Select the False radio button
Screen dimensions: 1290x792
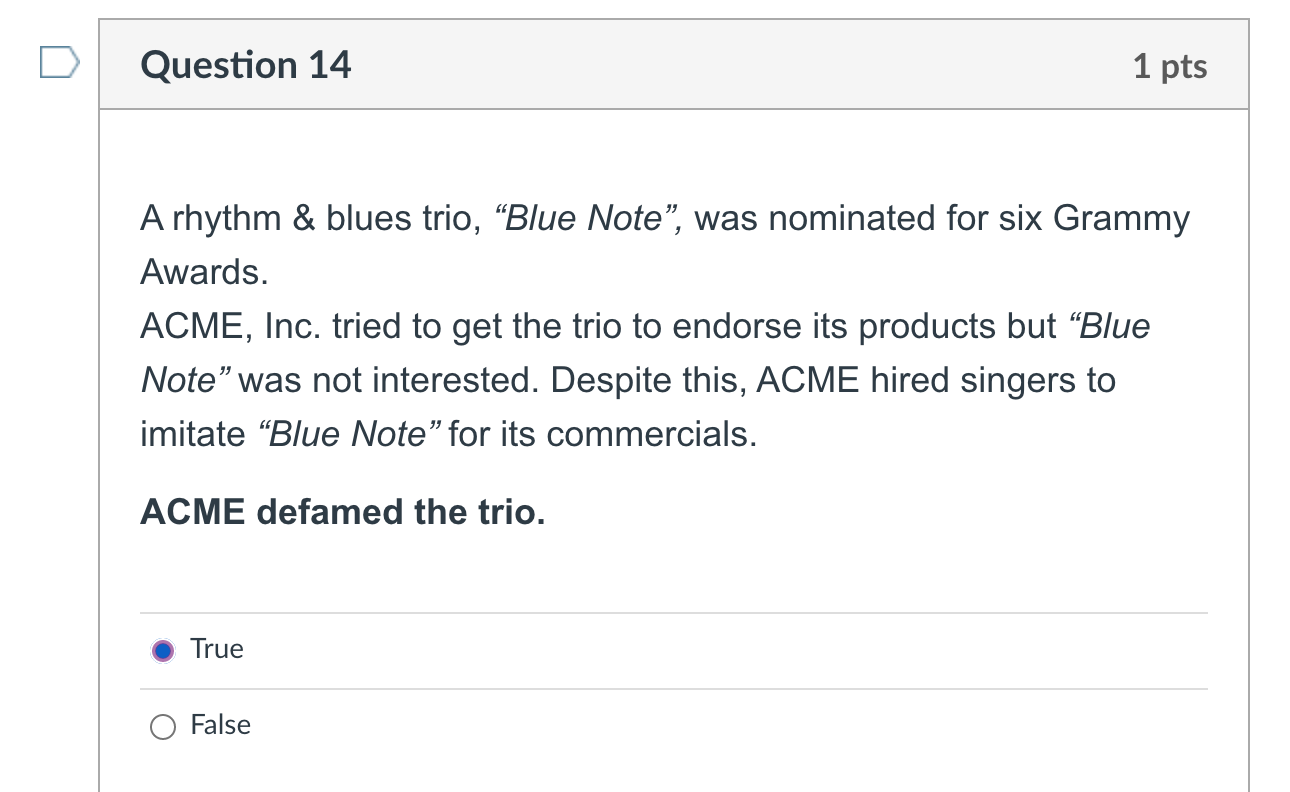[163, 726]
